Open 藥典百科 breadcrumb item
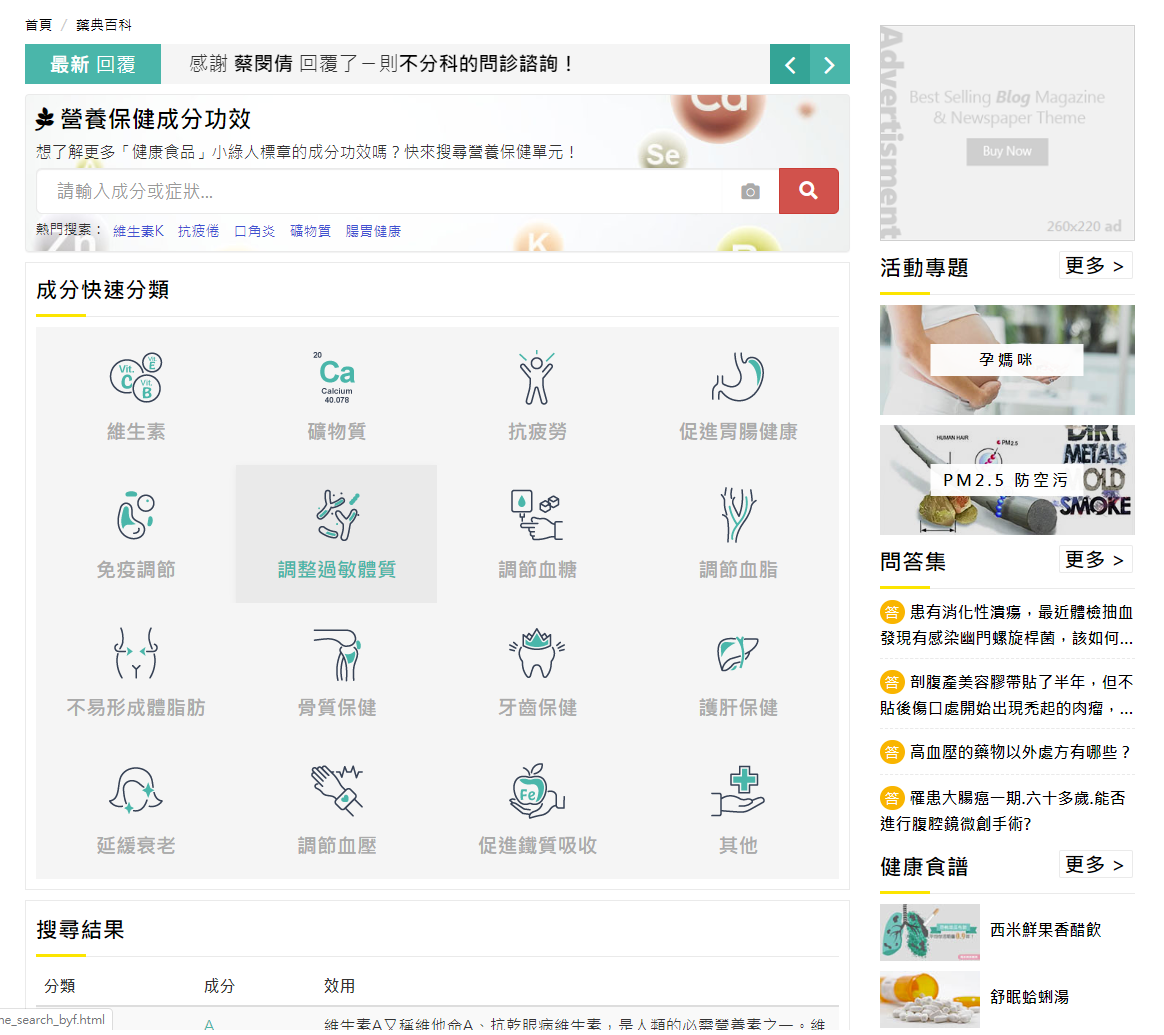 pyautogui.click(x=104, y=24)
